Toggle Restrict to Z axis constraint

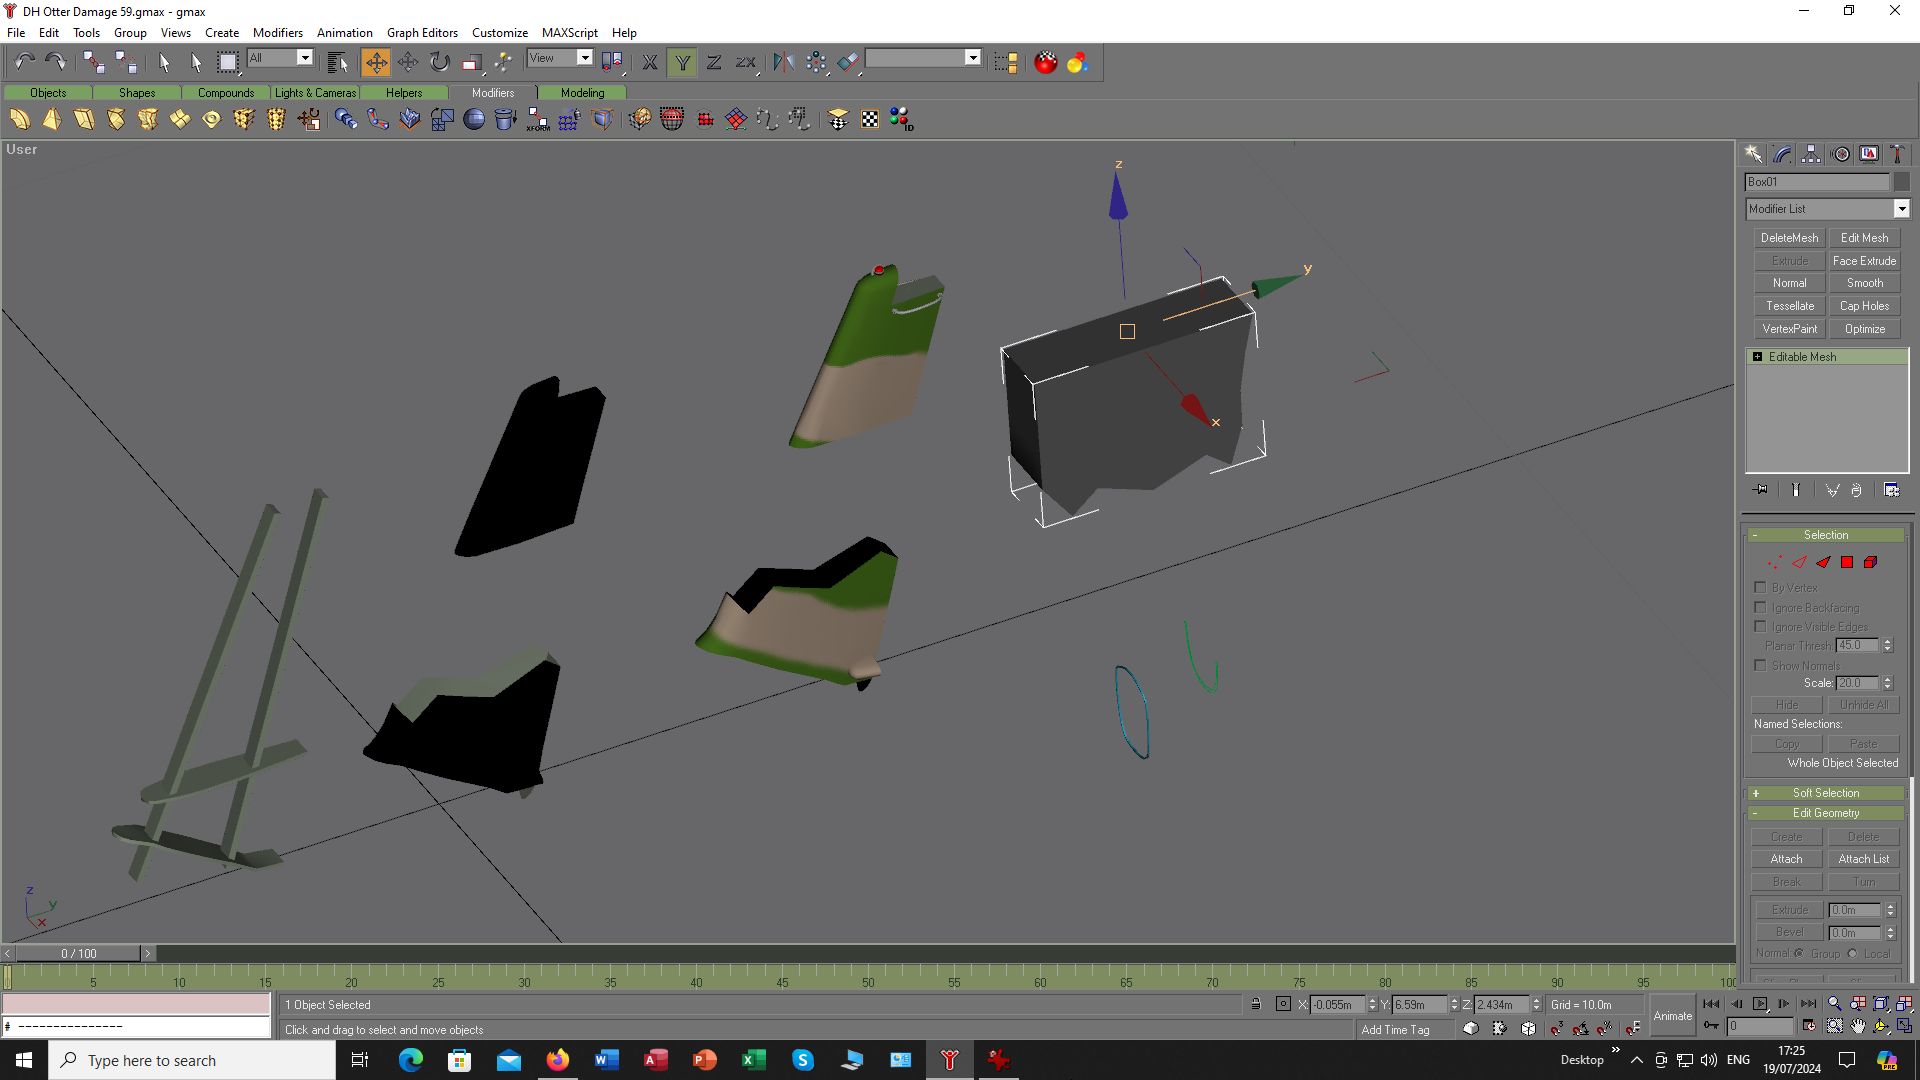point(714,62)
